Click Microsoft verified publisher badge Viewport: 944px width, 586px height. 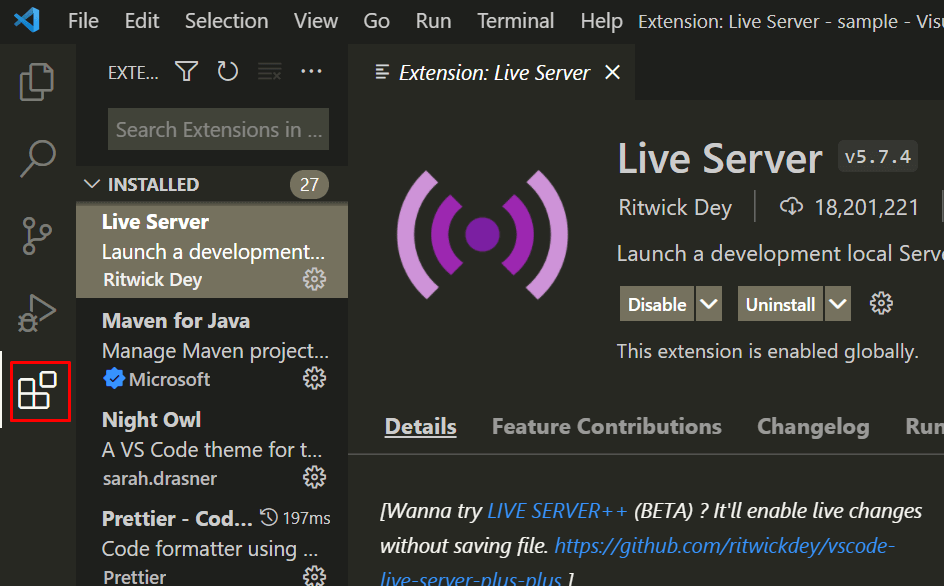coord(114,379)
